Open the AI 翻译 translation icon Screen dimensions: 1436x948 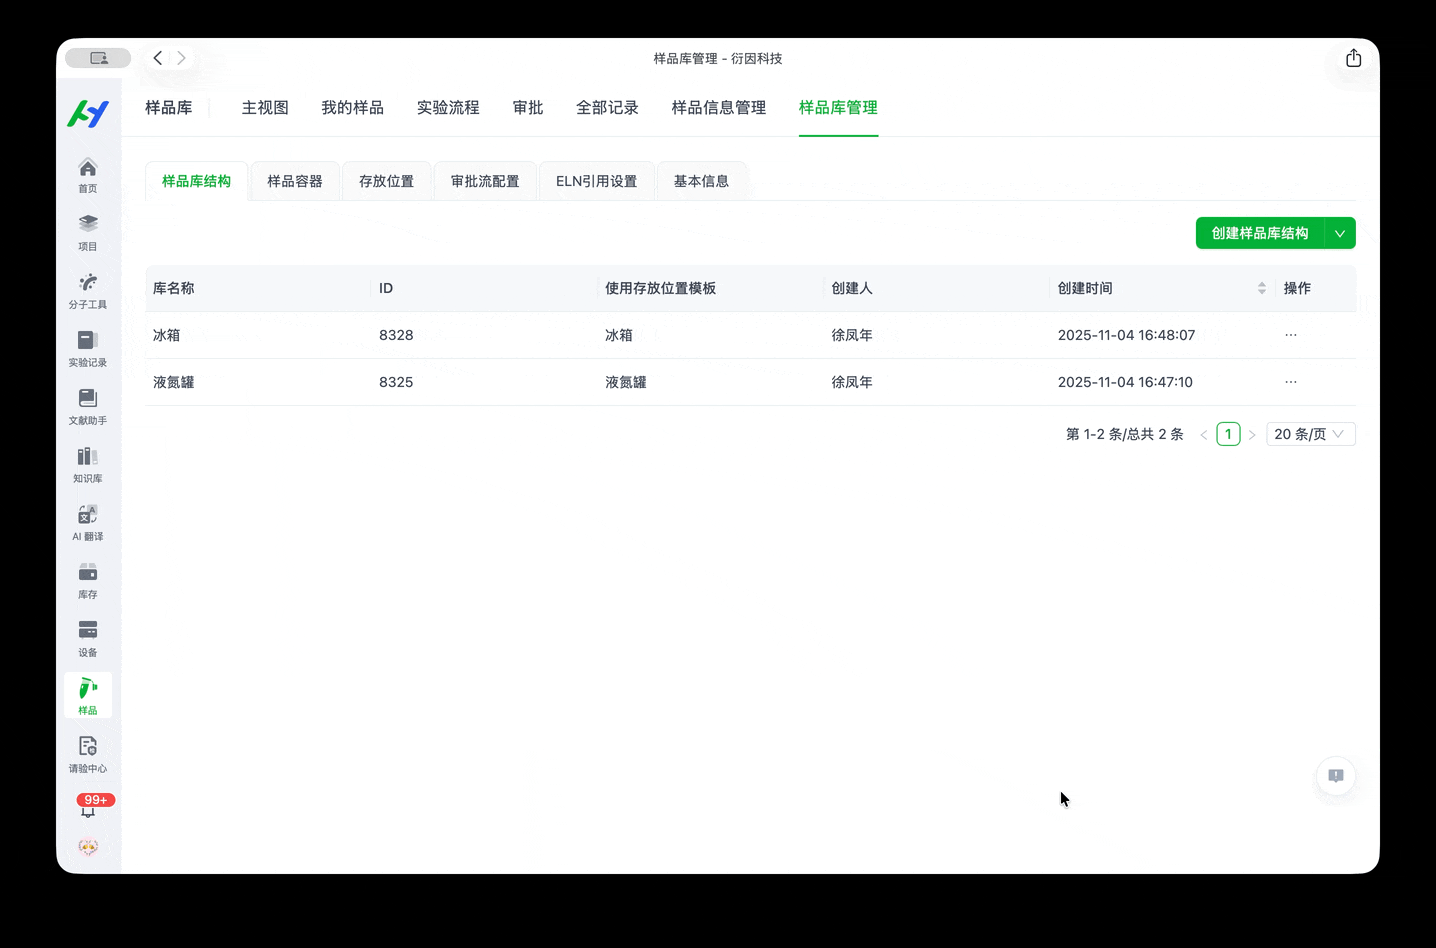tap(88, 521)
